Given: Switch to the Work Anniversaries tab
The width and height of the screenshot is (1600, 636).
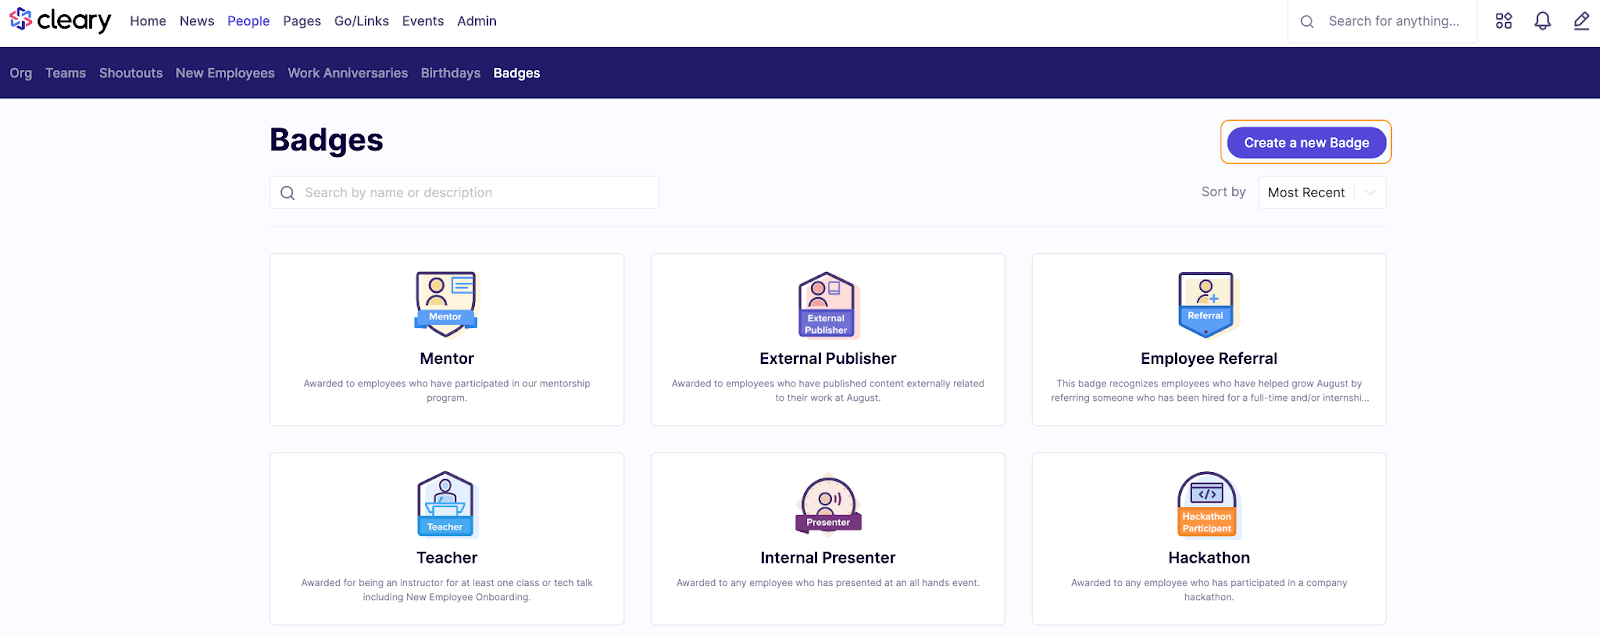Looking at the screenshot, I should pyautogui.click(x=348, y=73).
